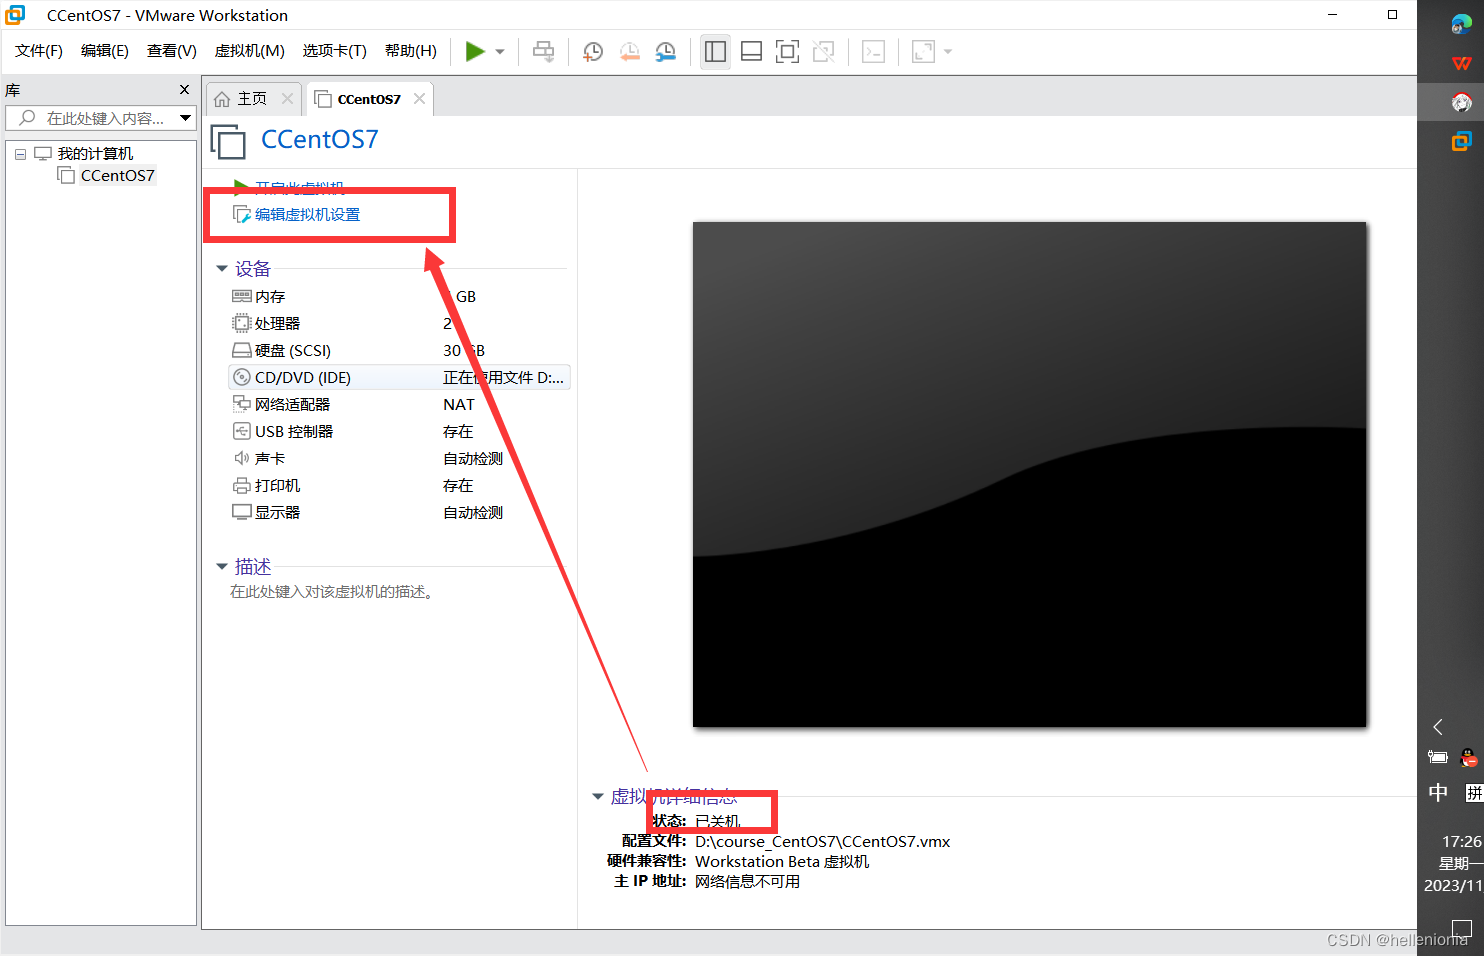Viewport: 1484px width, 956px height.
Task: Click the 网络适配器 device icon
Action: tap(241, 404)
